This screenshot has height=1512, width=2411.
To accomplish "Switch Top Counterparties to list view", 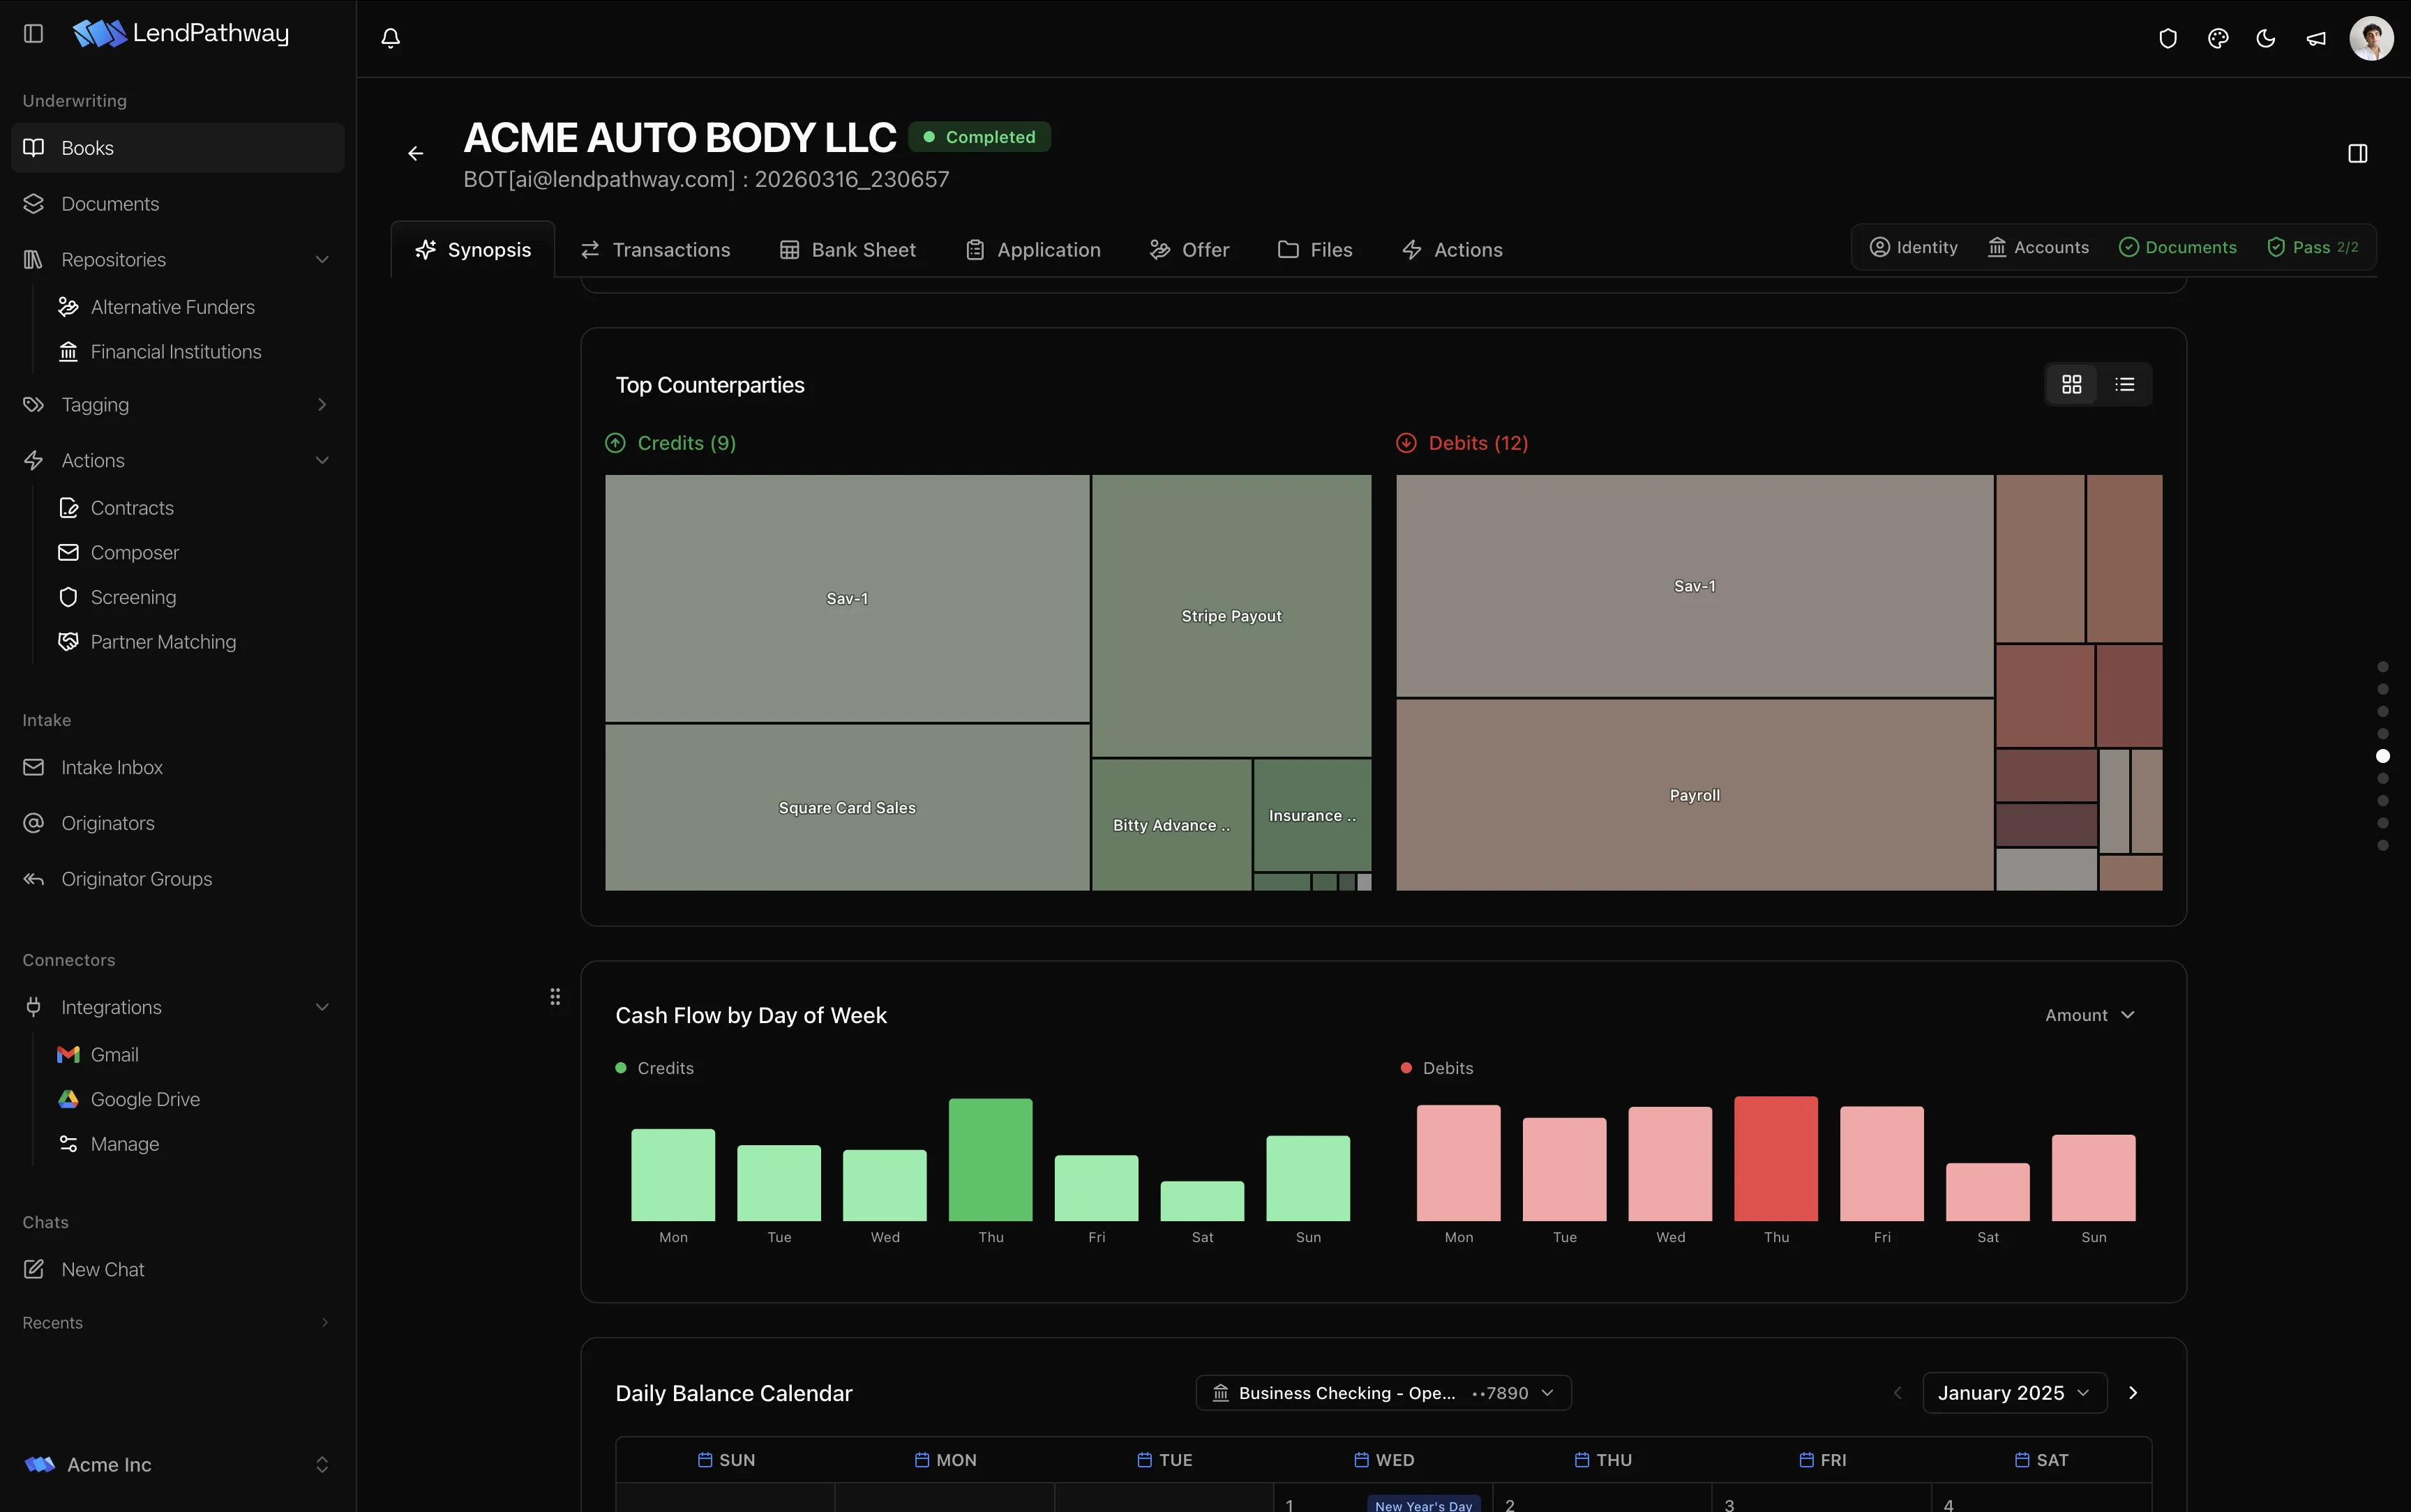I will click(x=2125, y=384).
